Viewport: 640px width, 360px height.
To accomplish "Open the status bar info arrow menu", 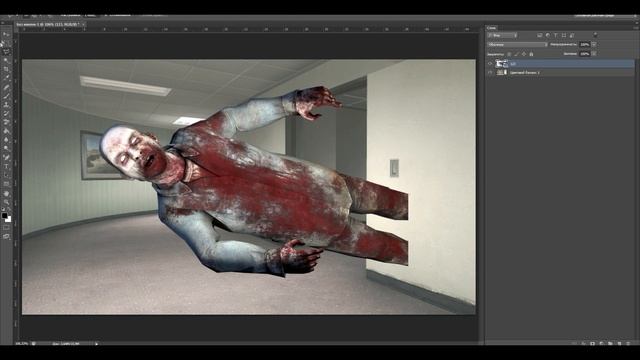I will [x=96, y=344].
